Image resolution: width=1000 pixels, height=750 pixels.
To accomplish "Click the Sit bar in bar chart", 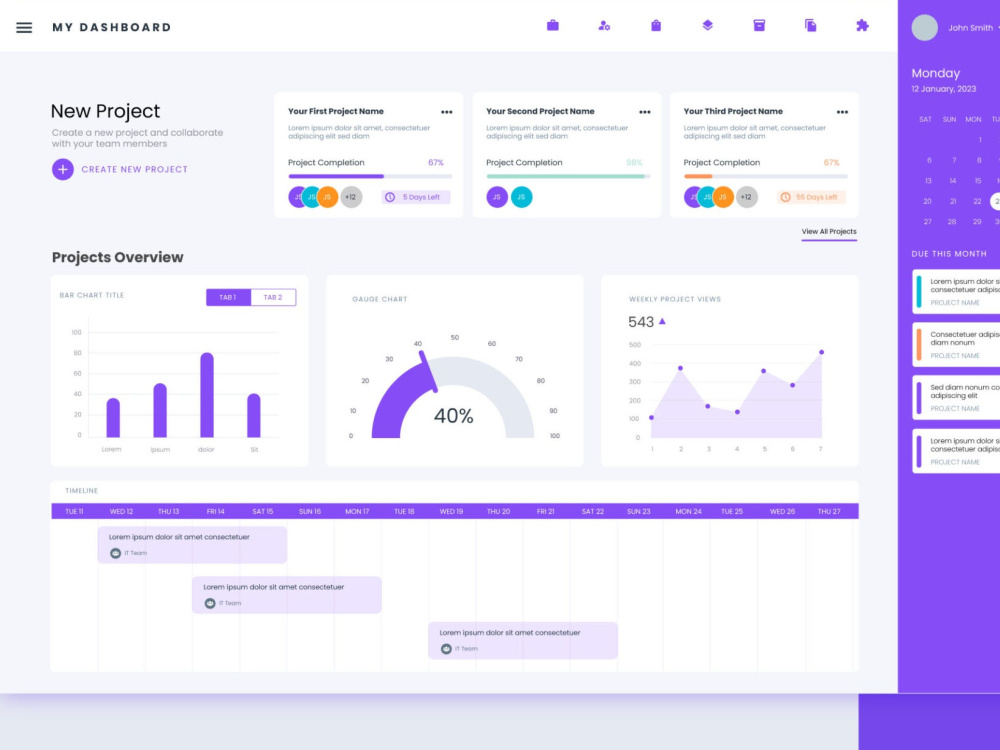I will click(254, 415).
